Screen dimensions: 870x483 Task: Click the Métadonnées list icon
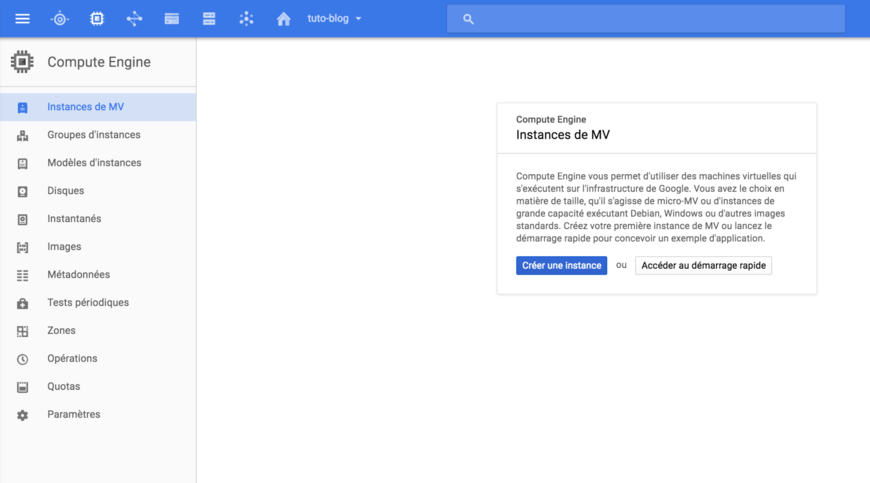coord(22,275)
